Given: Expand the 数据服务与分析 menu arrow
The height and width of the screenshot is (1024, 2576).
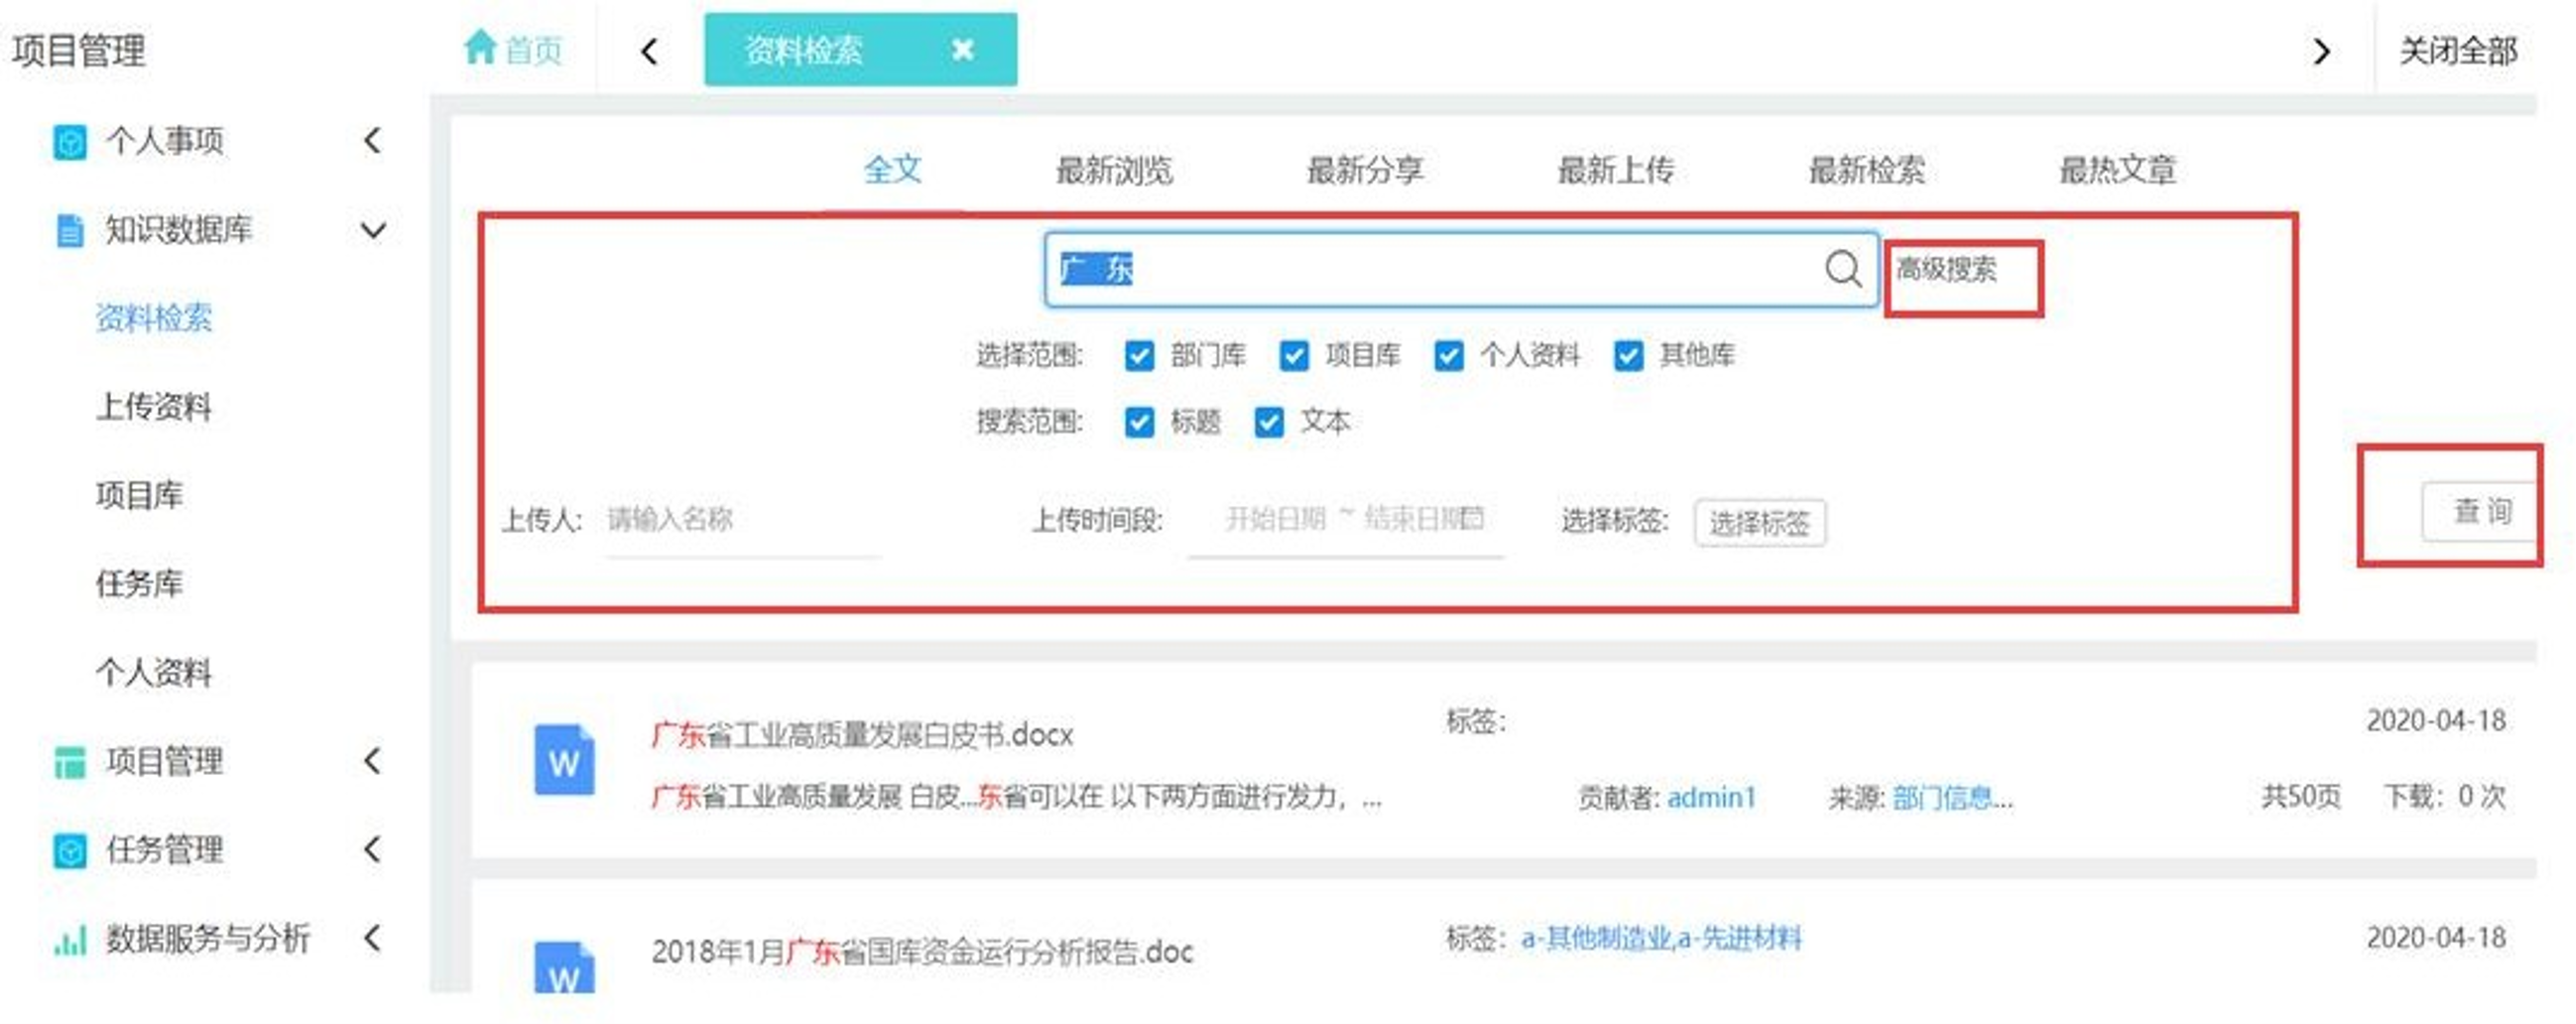Looking at the screenshot, I should [373, 939].
